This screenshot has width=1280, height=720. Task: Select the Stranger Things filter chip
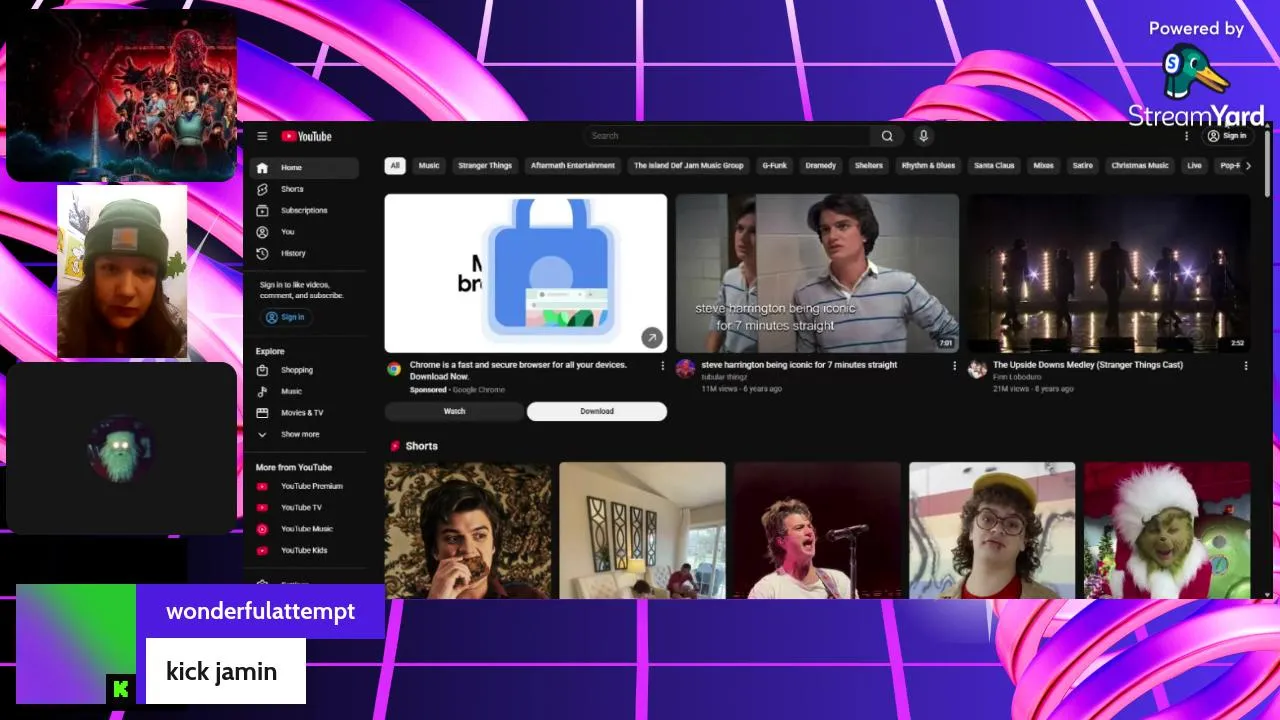point(485,166)
